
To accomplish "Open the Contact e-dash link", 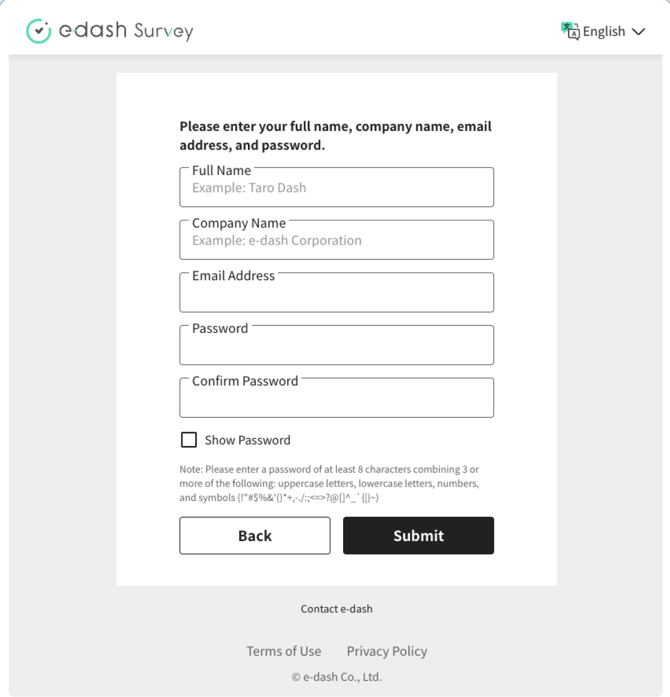I will [337, 609].
